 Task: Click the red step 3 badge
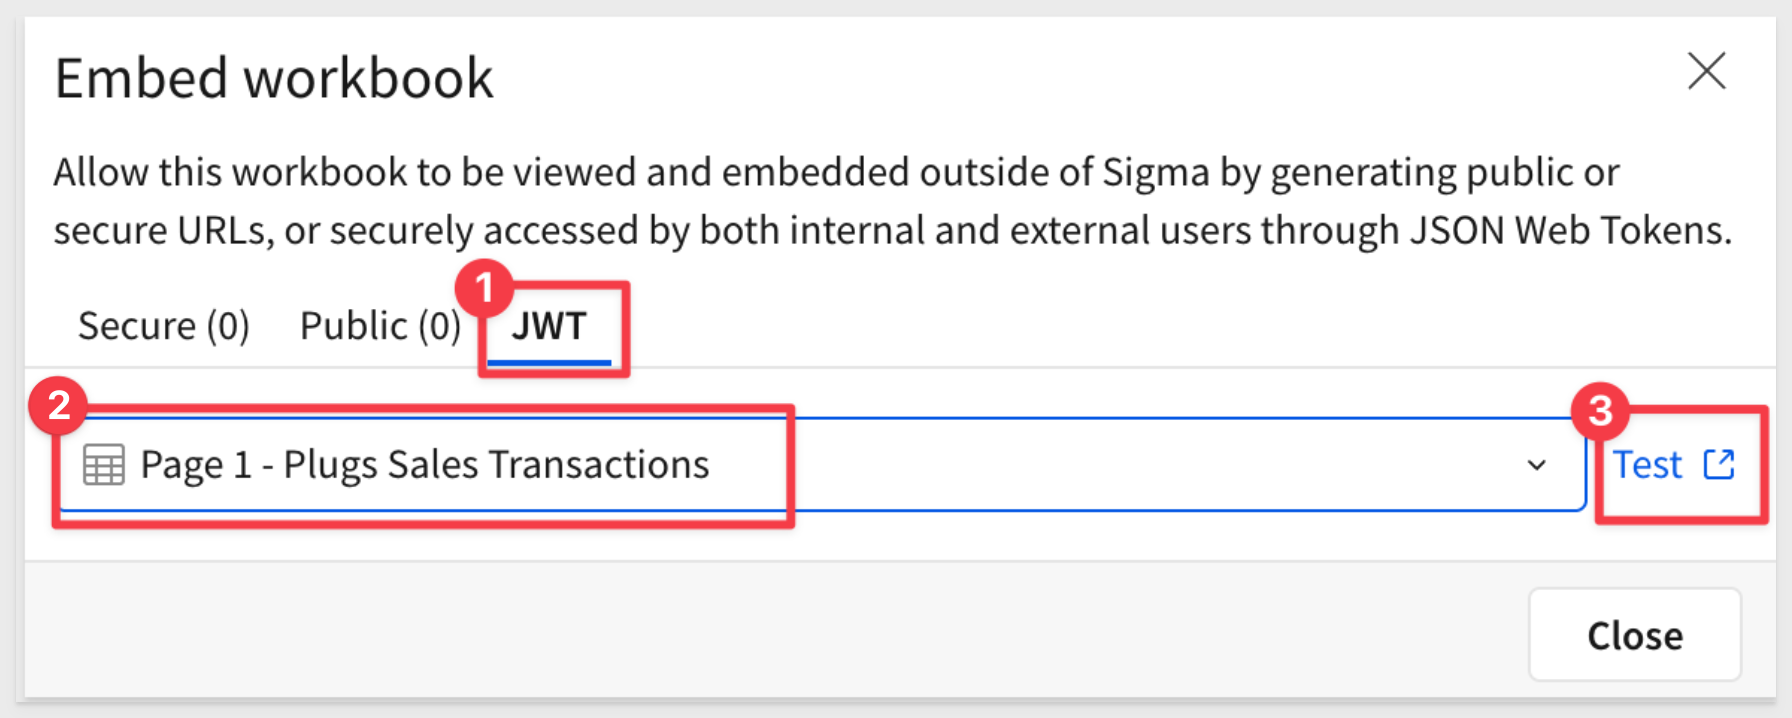(x=1600, y=410)
